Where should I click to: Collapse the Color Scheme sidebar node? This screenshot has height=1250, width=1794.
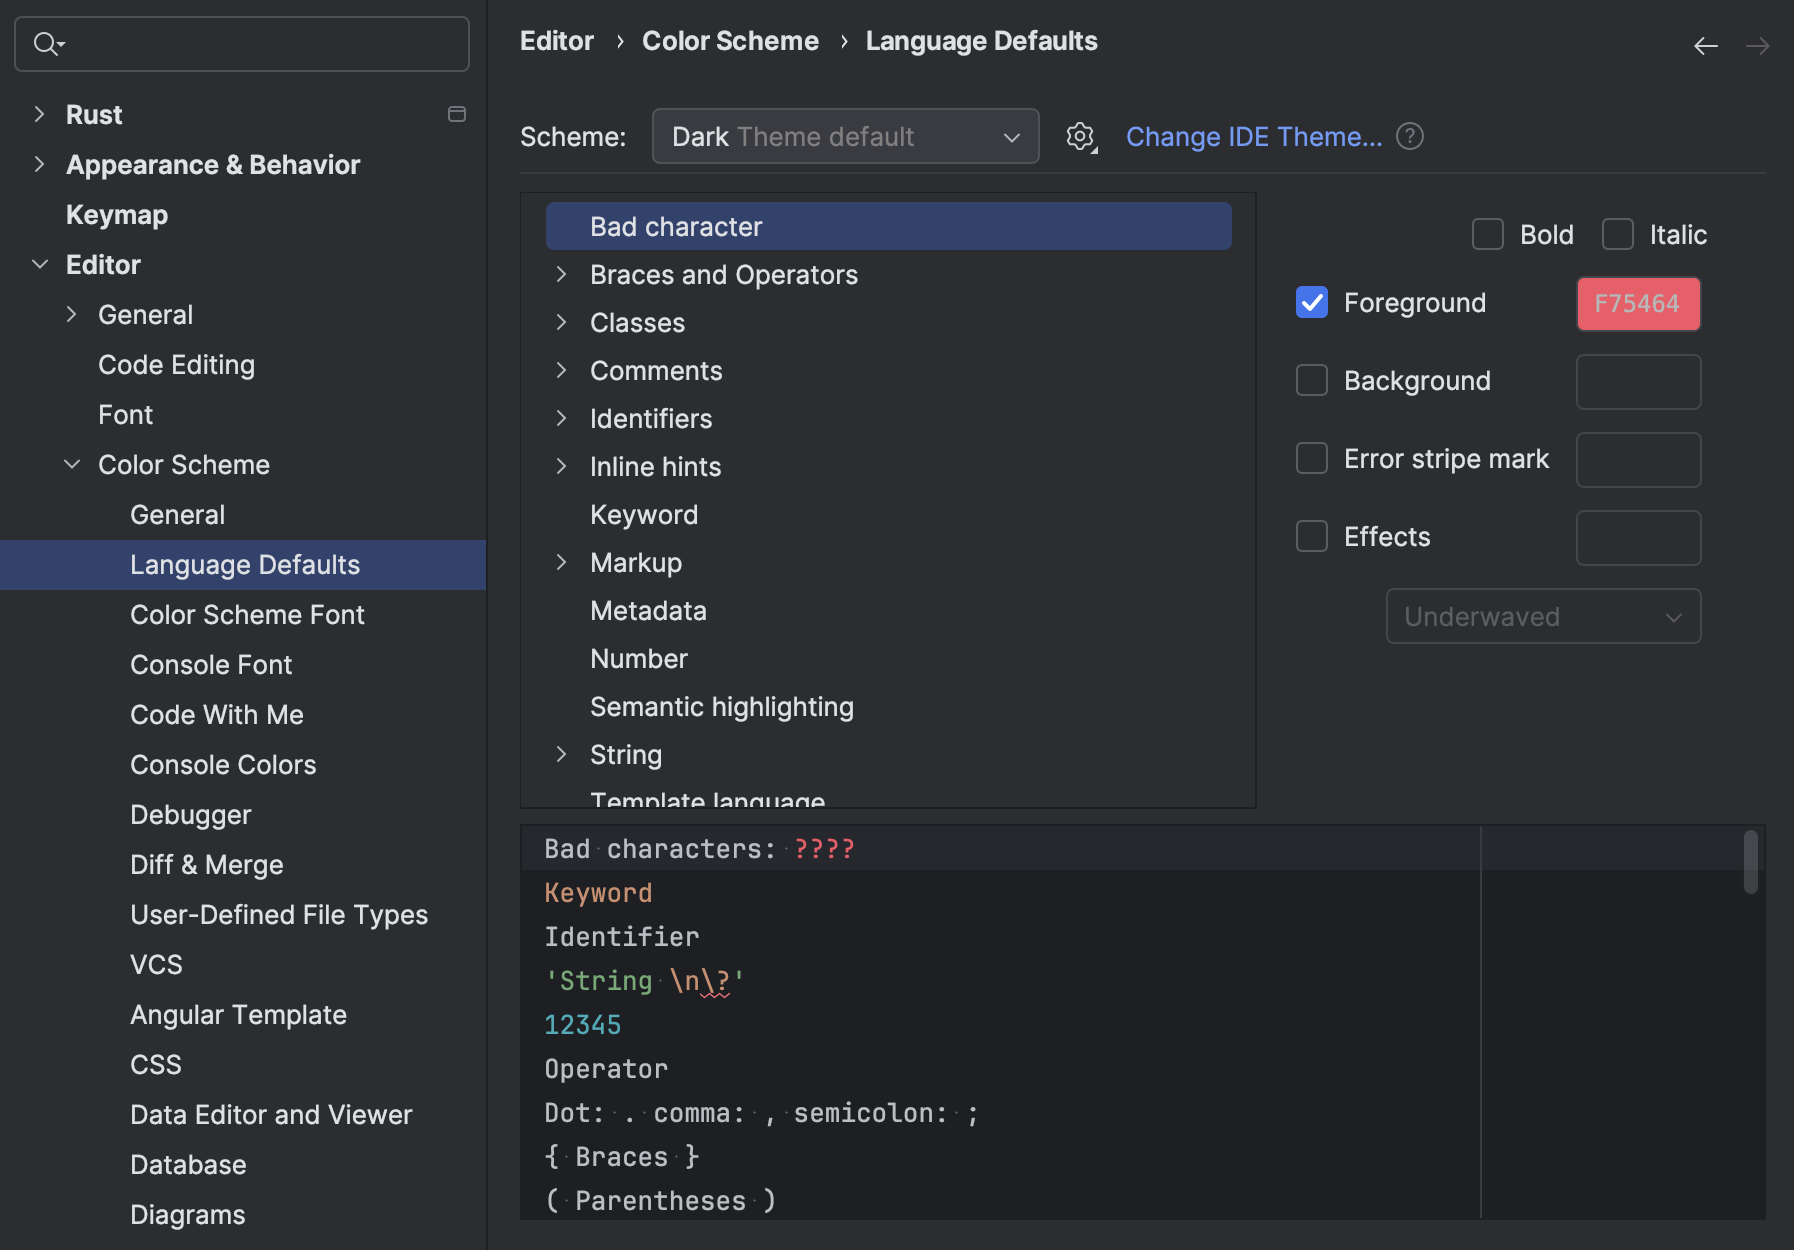pyautogui.click(x=72, y=464)
